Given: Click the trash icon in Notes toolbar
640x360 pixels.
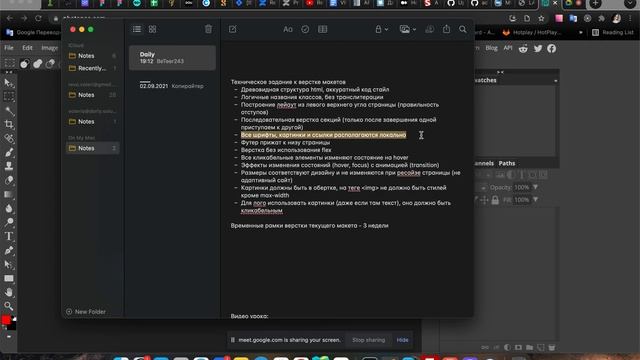Looking at the screenshot, I should 208,29.
